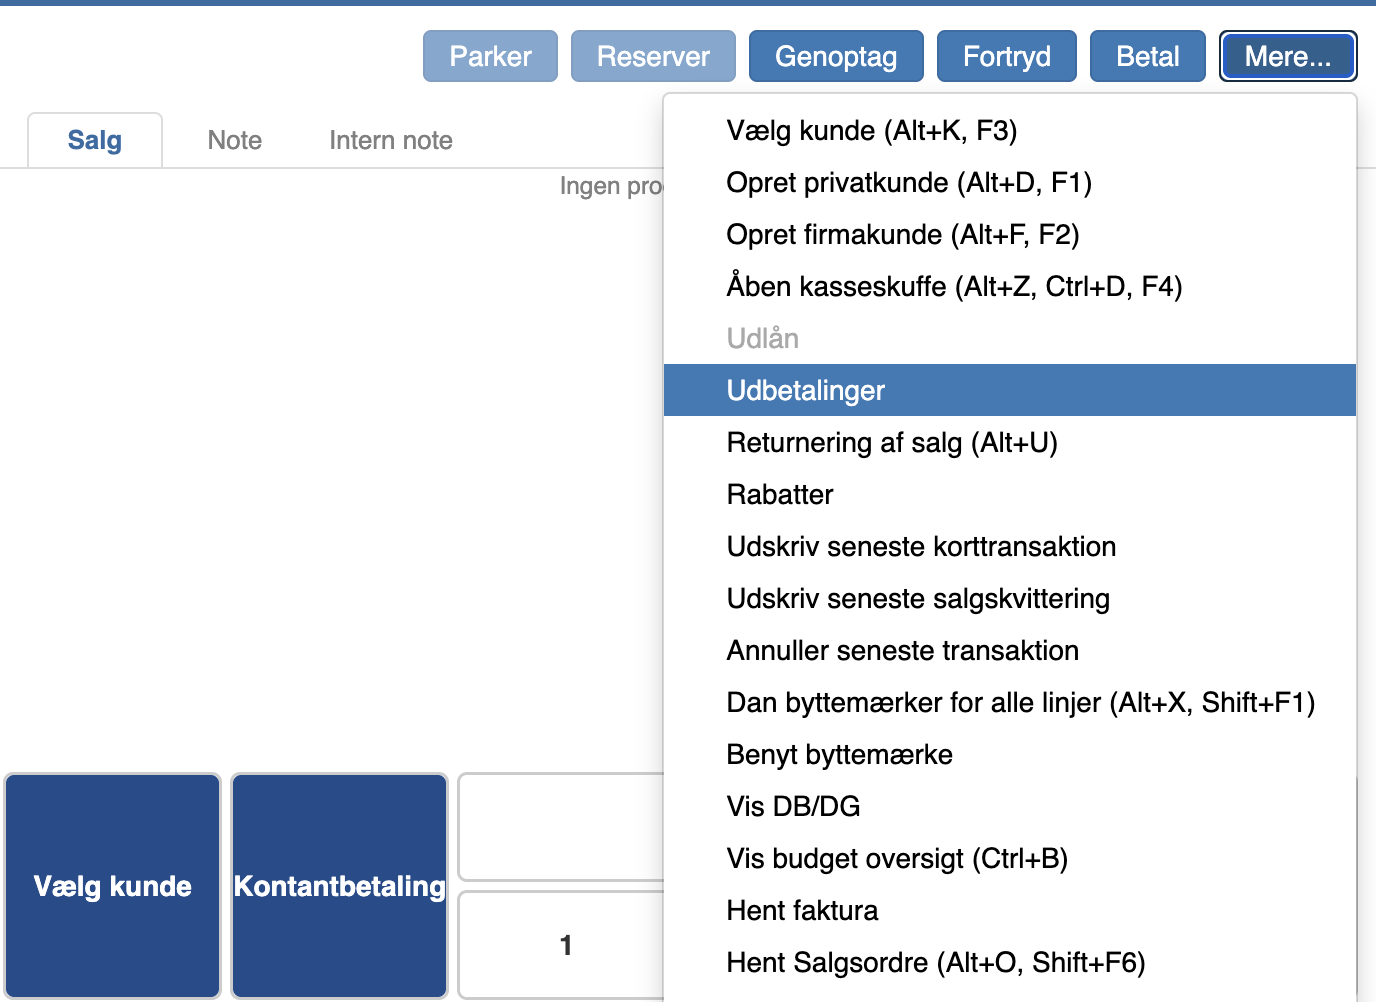This screenshot has width=1376, height=1002.
Task: Choose Returnering af salg option
Action: pos(891,443)
